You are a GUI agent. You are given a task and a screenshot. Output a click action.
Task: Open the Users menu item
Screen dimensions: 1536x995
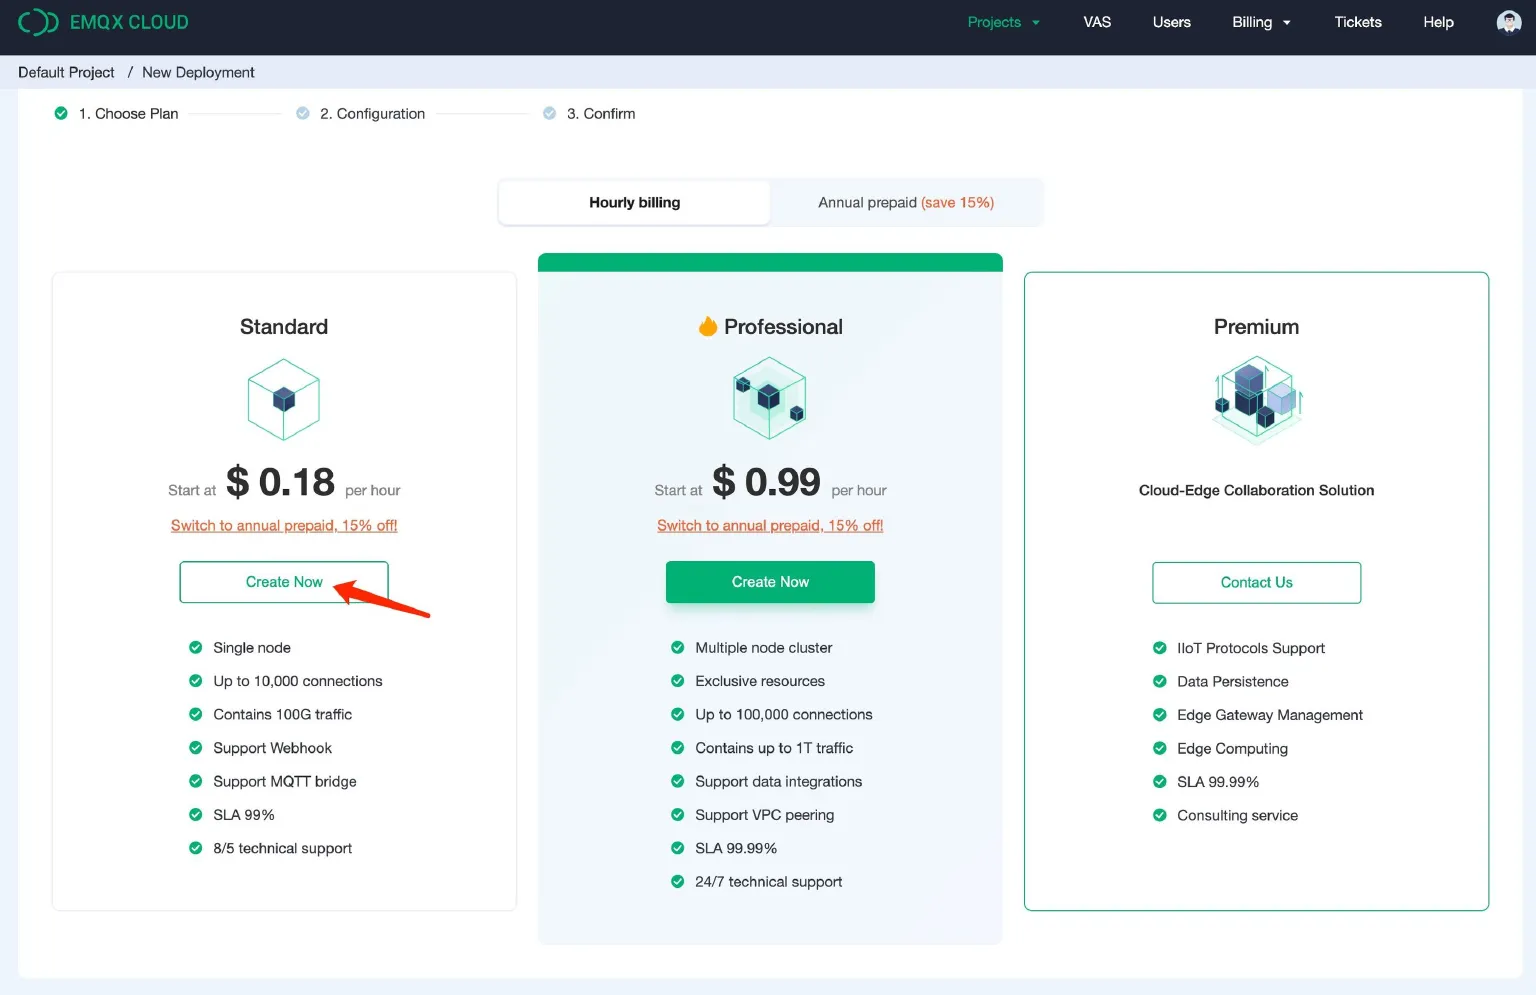[x=1171, y=22]
